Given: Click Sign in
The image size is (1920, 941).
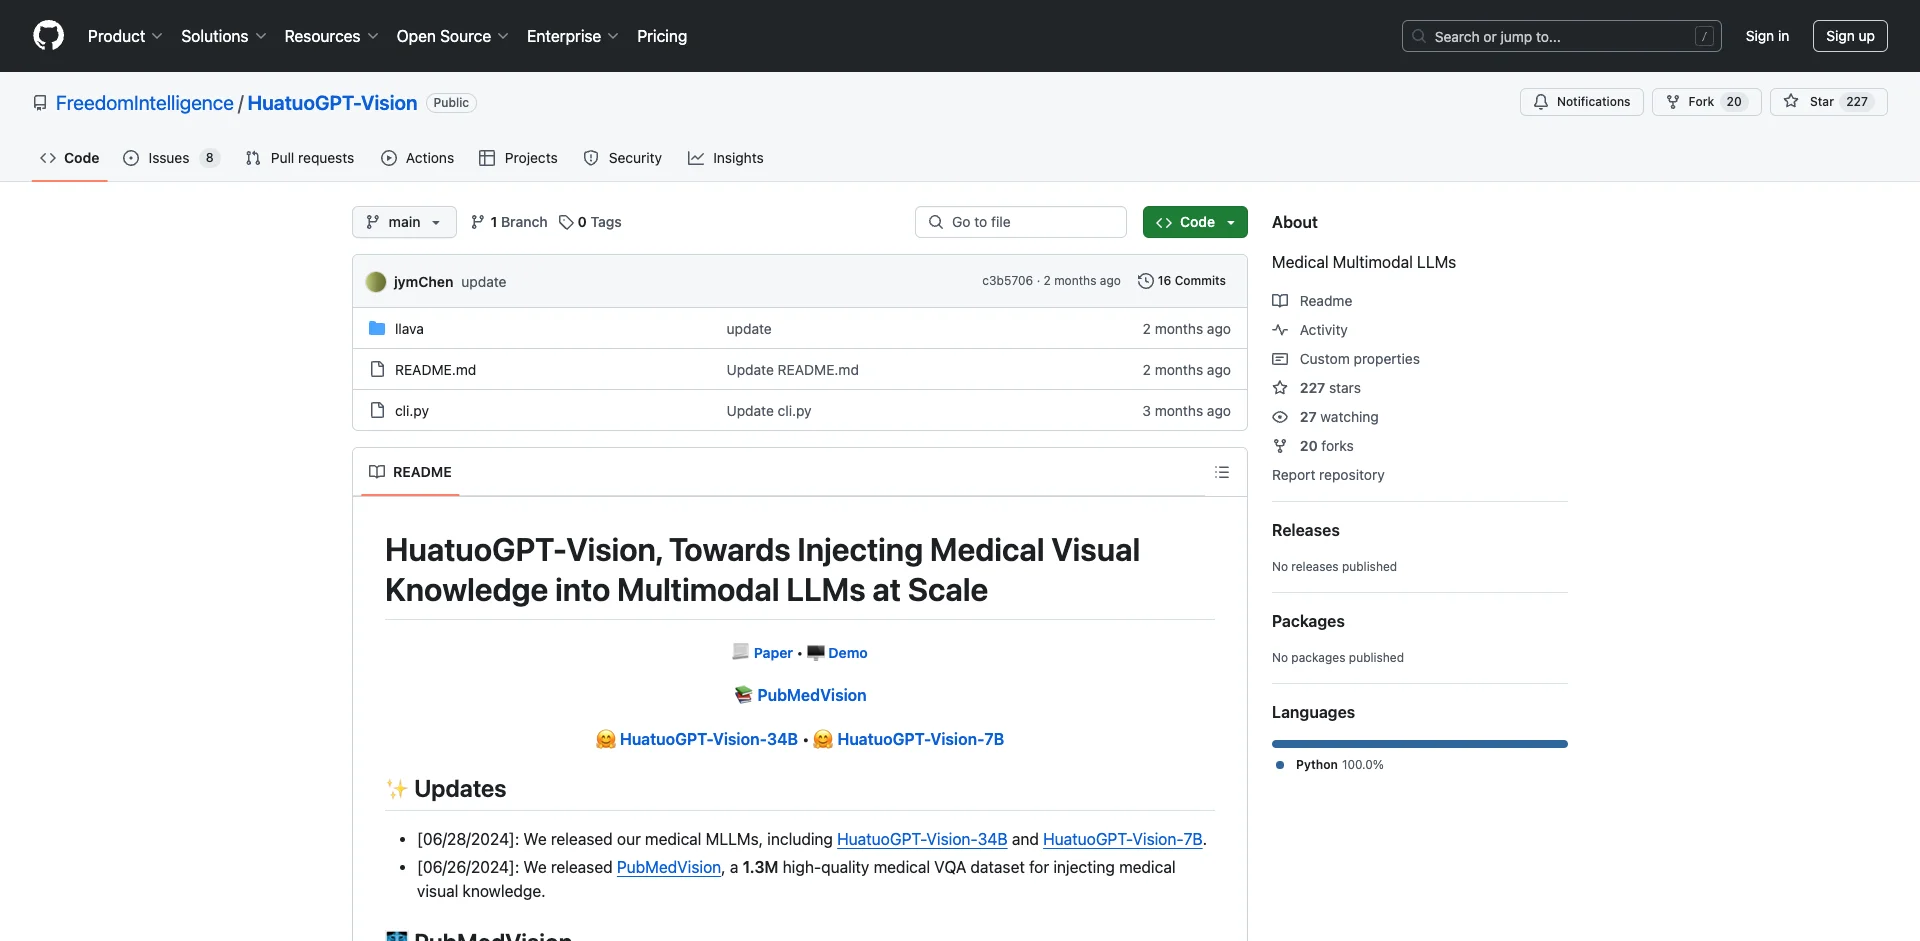Looking at the screenshot, I should coord(1767,36).
